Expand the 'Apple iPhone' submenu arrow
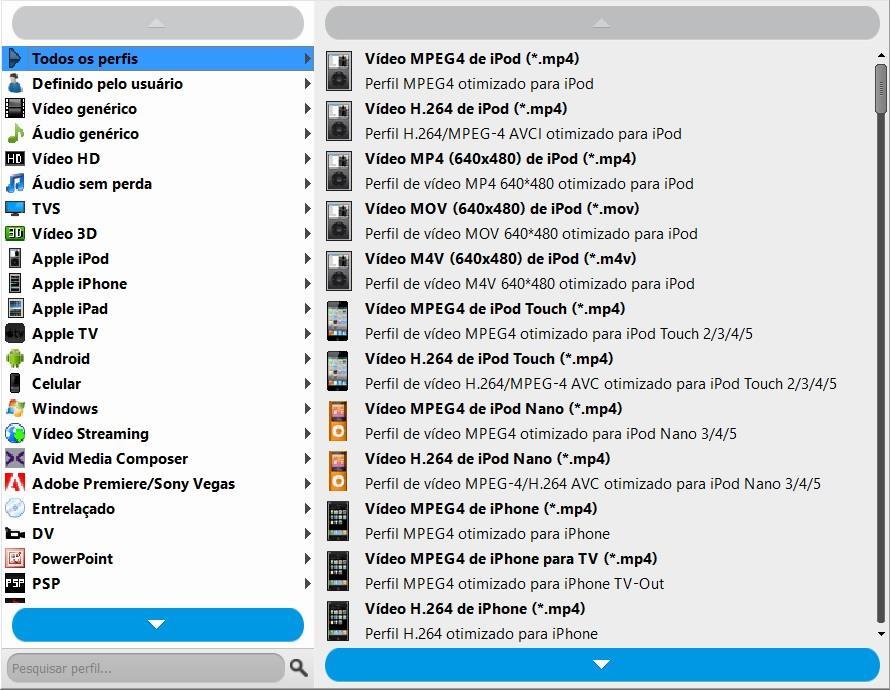The width and height of the screenshot is (890, 690). click(307, 283)
